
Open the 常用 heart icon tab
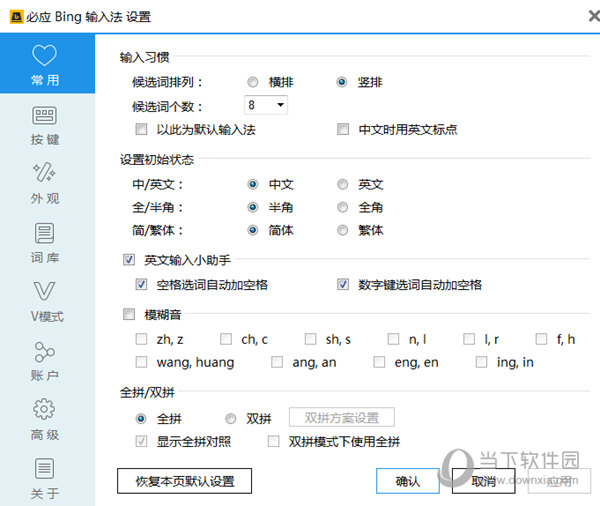click(47, 64)
